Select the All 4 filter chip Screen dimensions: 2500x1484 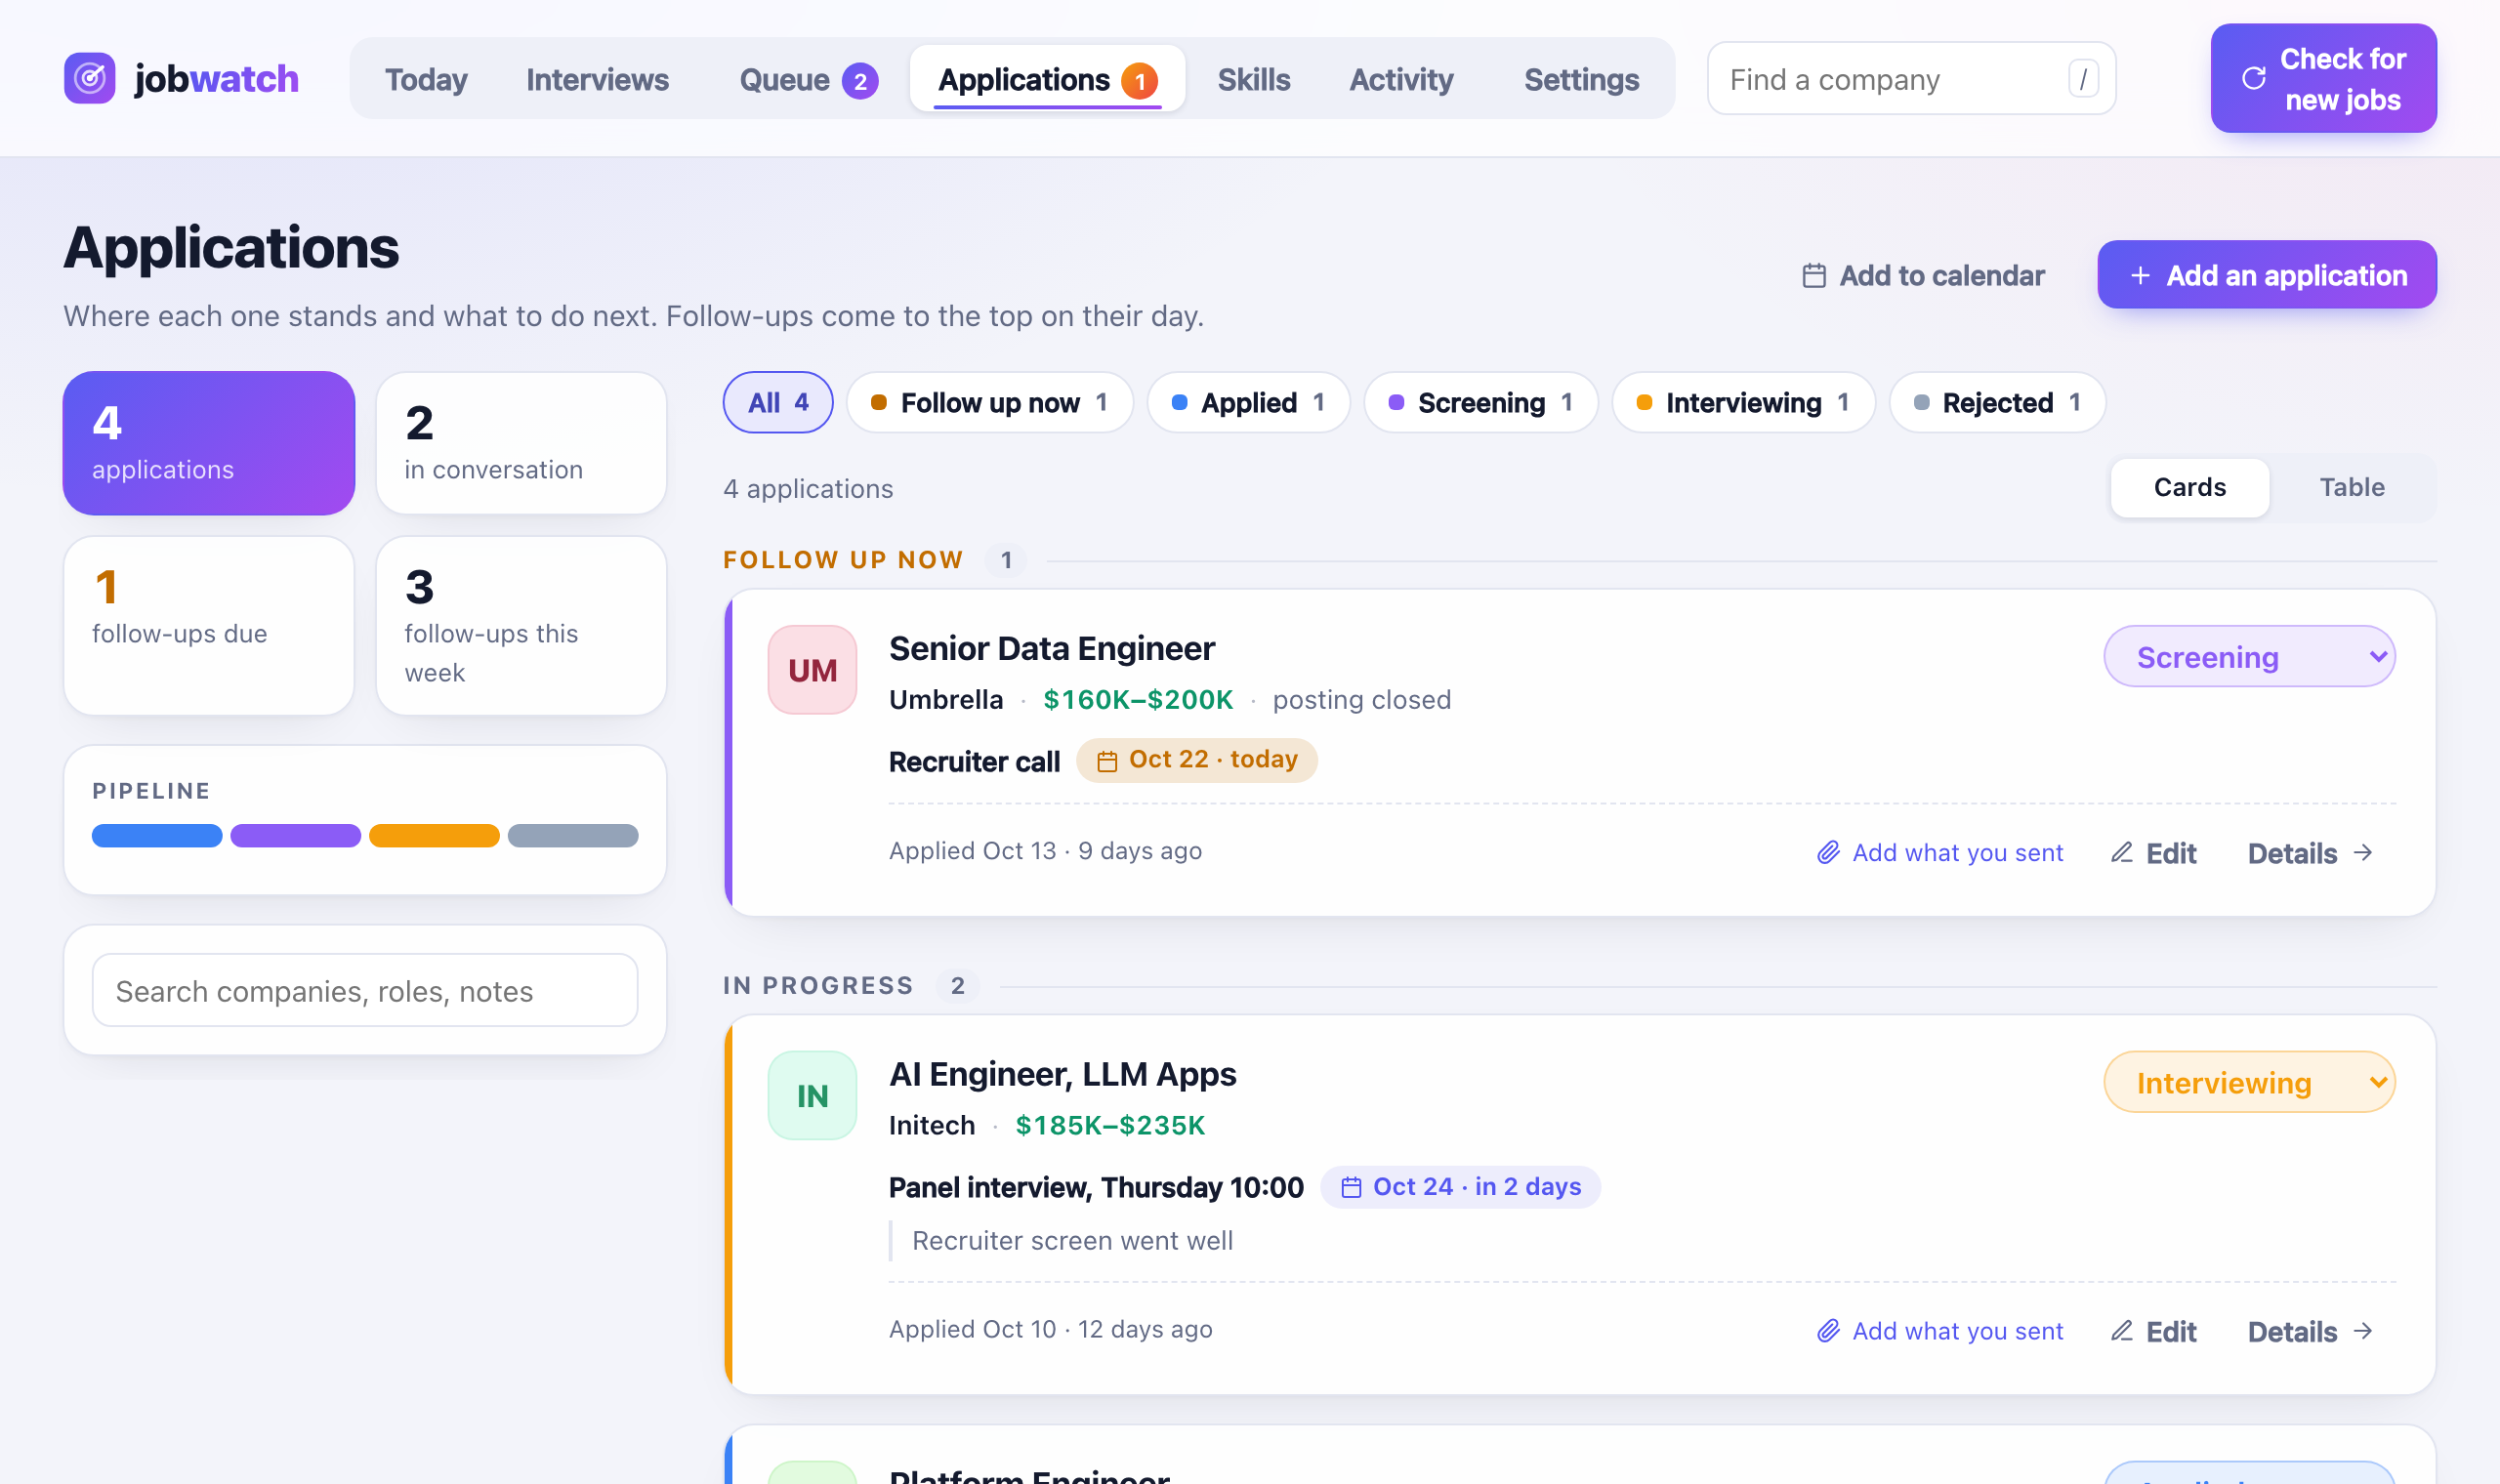[x=778, y=402]
